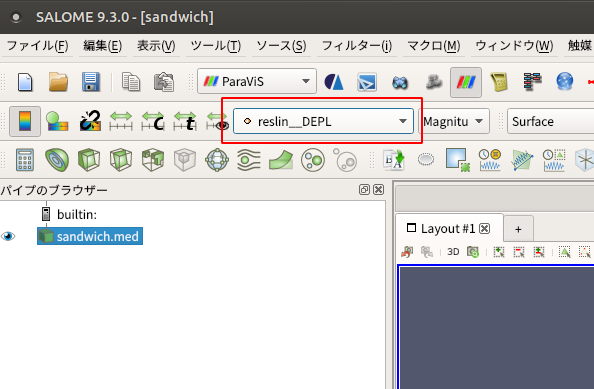Open the ParaViS module dropdown
This screenshot has height=389, width=594.
[257, 81]
